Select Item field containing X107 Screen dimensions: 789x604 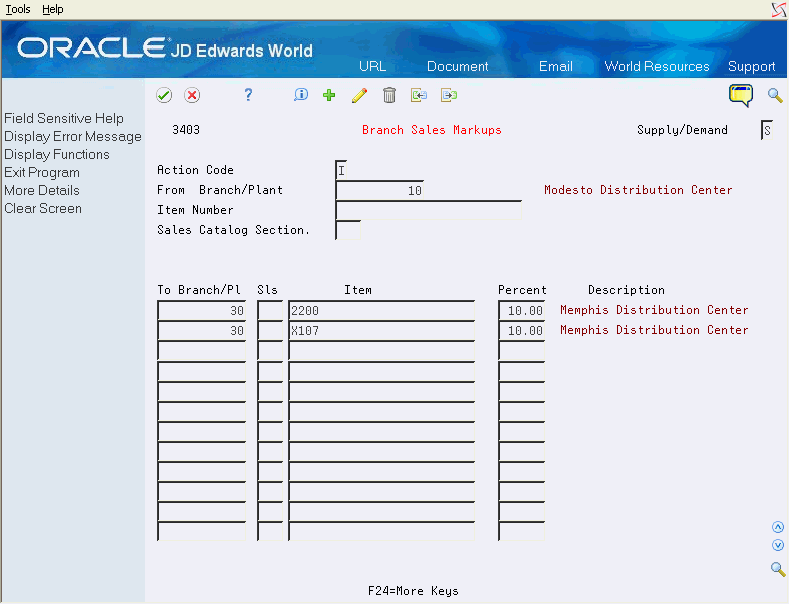381,331
